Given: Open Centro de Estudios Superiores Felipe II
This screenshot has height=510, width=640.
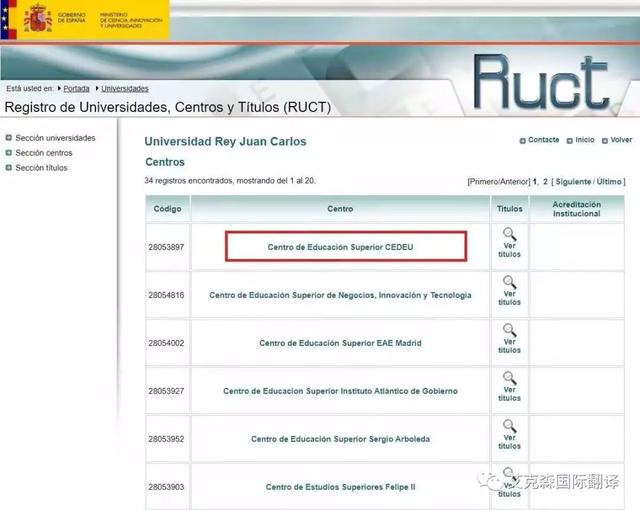Looking at the screenshot, I should 340,487.
